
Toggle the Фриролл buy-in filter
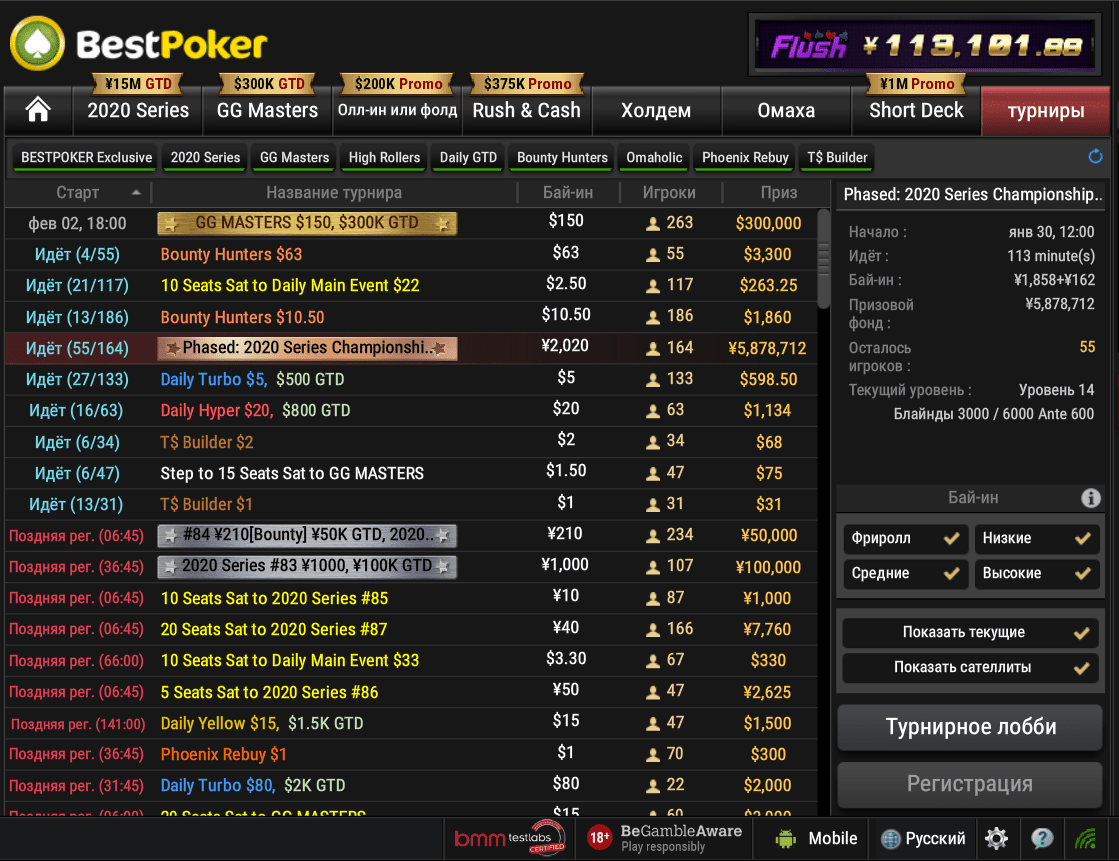click(905, 538)
